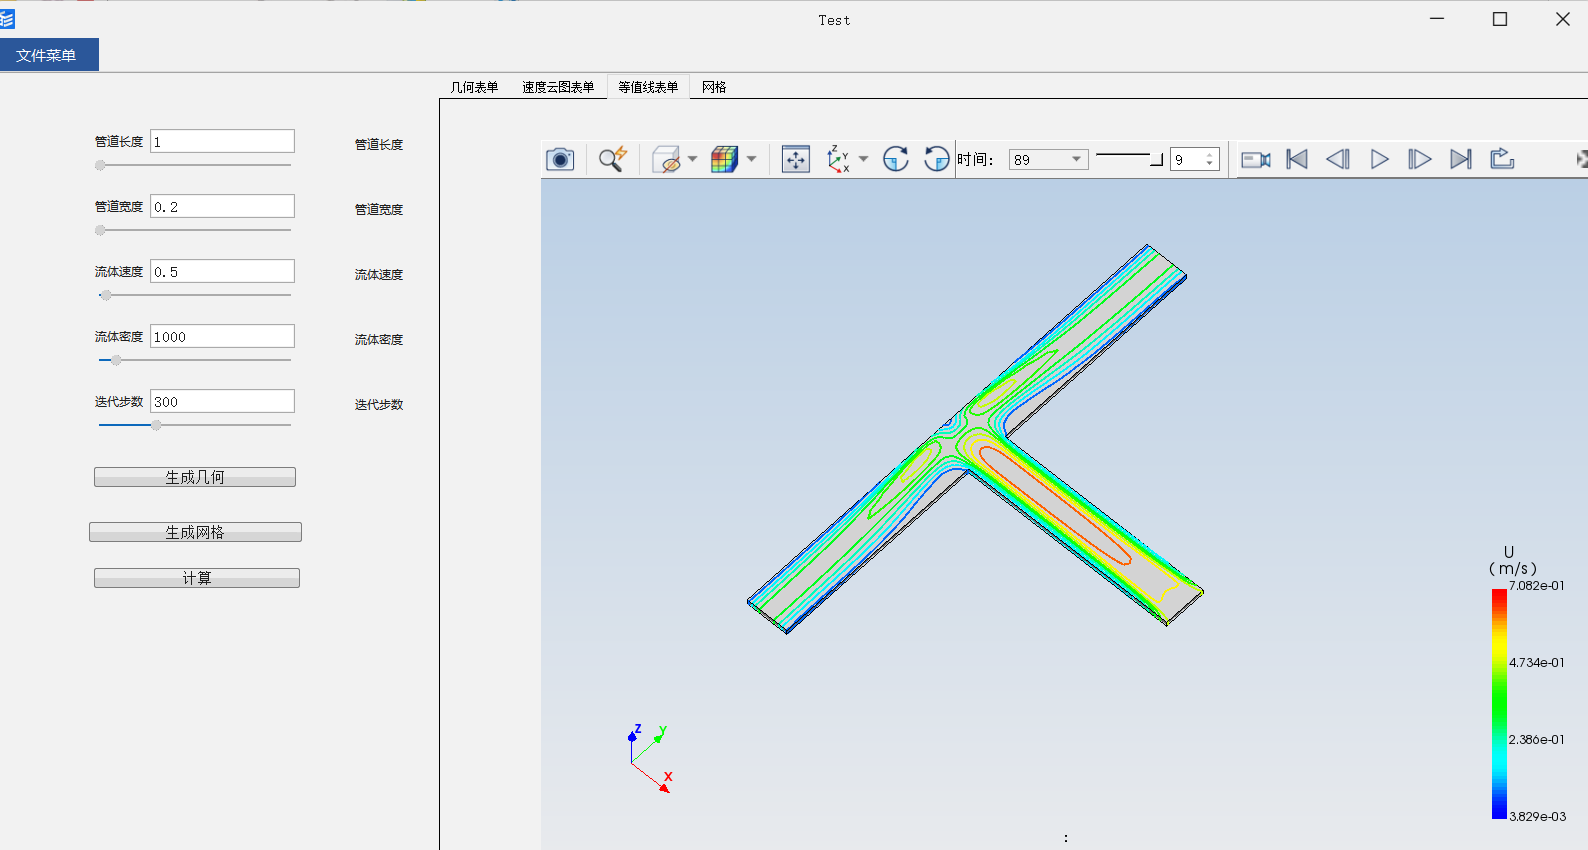The width and height of the screenshot is (1588, 850).
Task: Open the time value 89 combo box
Action: click(1048, 159)
